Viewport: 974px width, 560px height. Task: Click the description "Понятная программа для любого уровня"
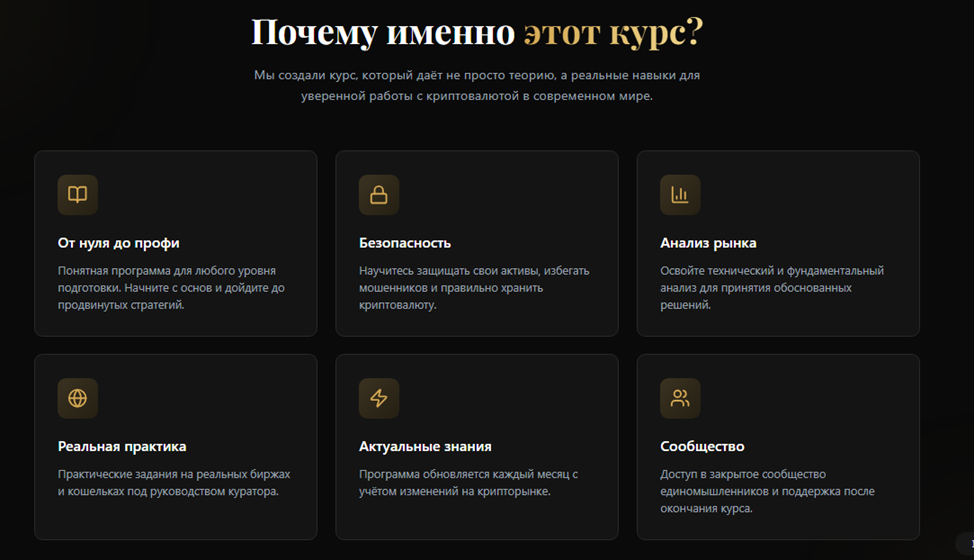171,288
